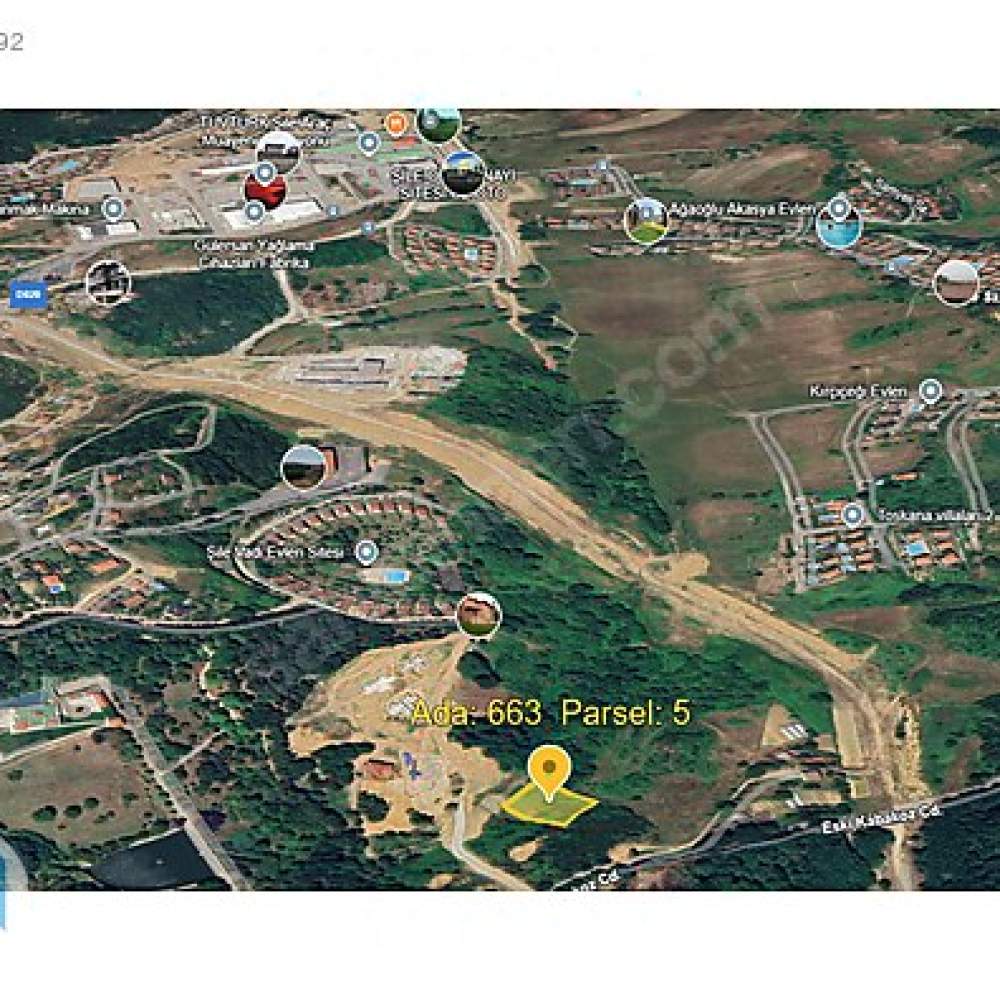The height and width of the screenshot is (1000, 1000).
Task: Select the Toskana Villaları place marker
Action: coord(853,515)
